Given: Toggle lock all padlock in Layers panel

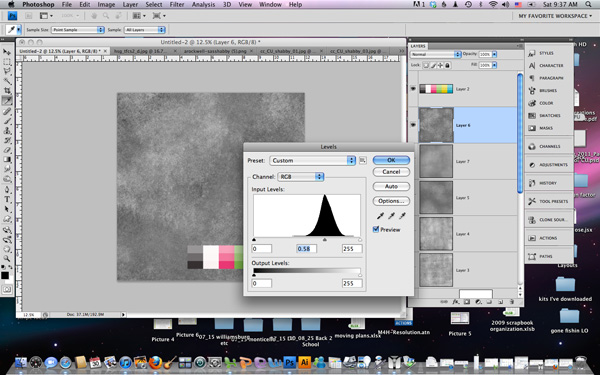Looking at the screenshot, I should [447, 65].
